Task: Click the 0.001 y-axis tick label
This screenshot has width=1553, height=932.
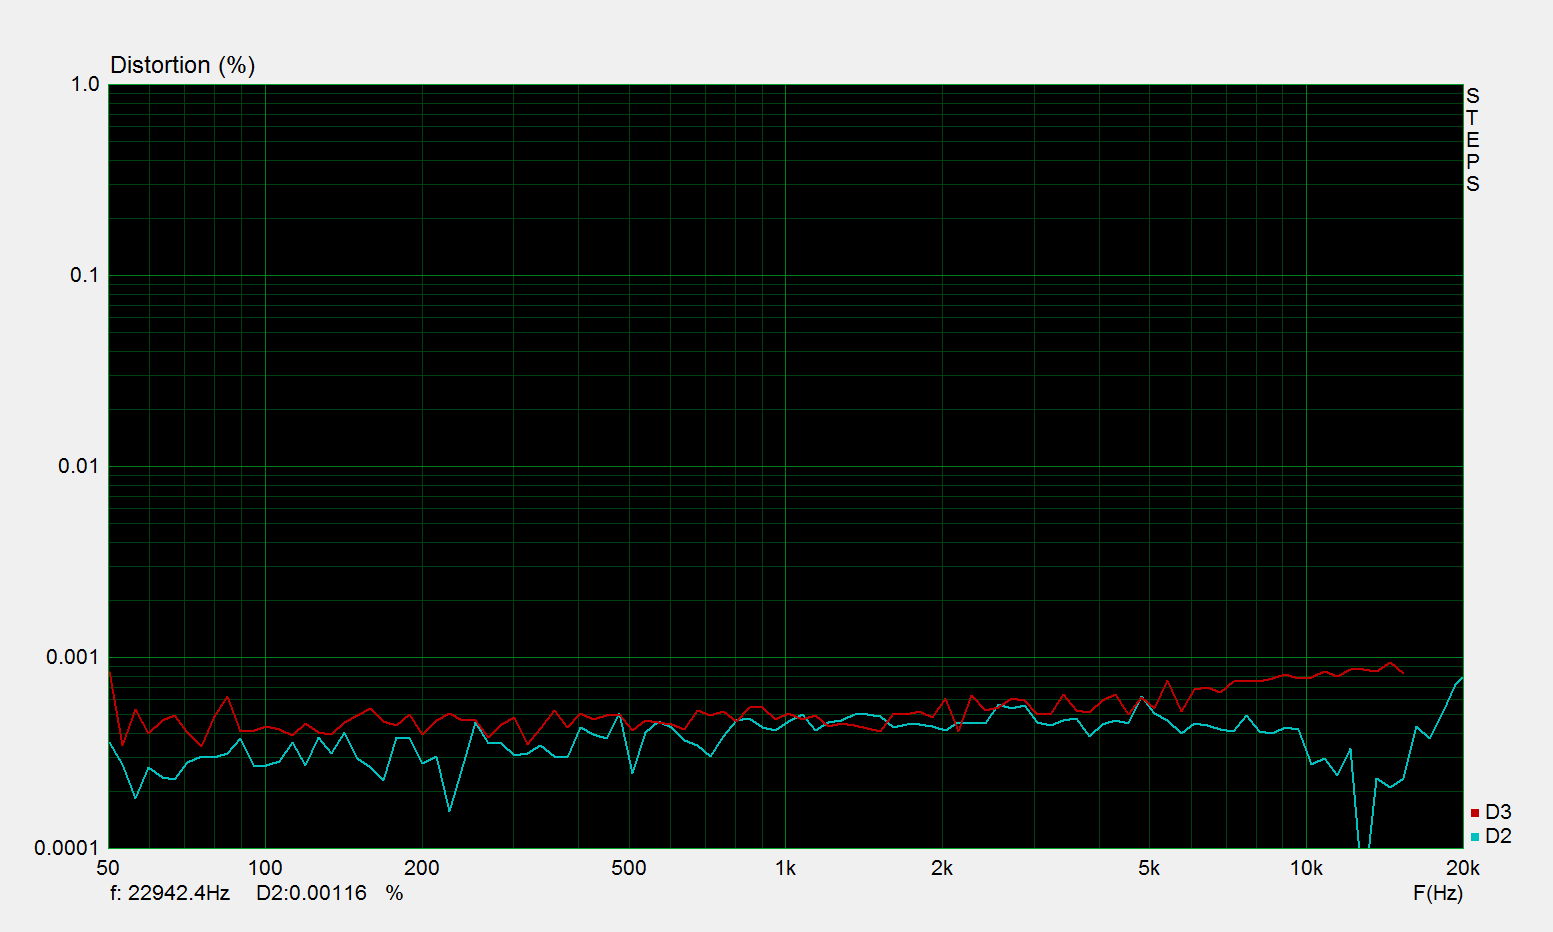Action: [x=73, y=657]
